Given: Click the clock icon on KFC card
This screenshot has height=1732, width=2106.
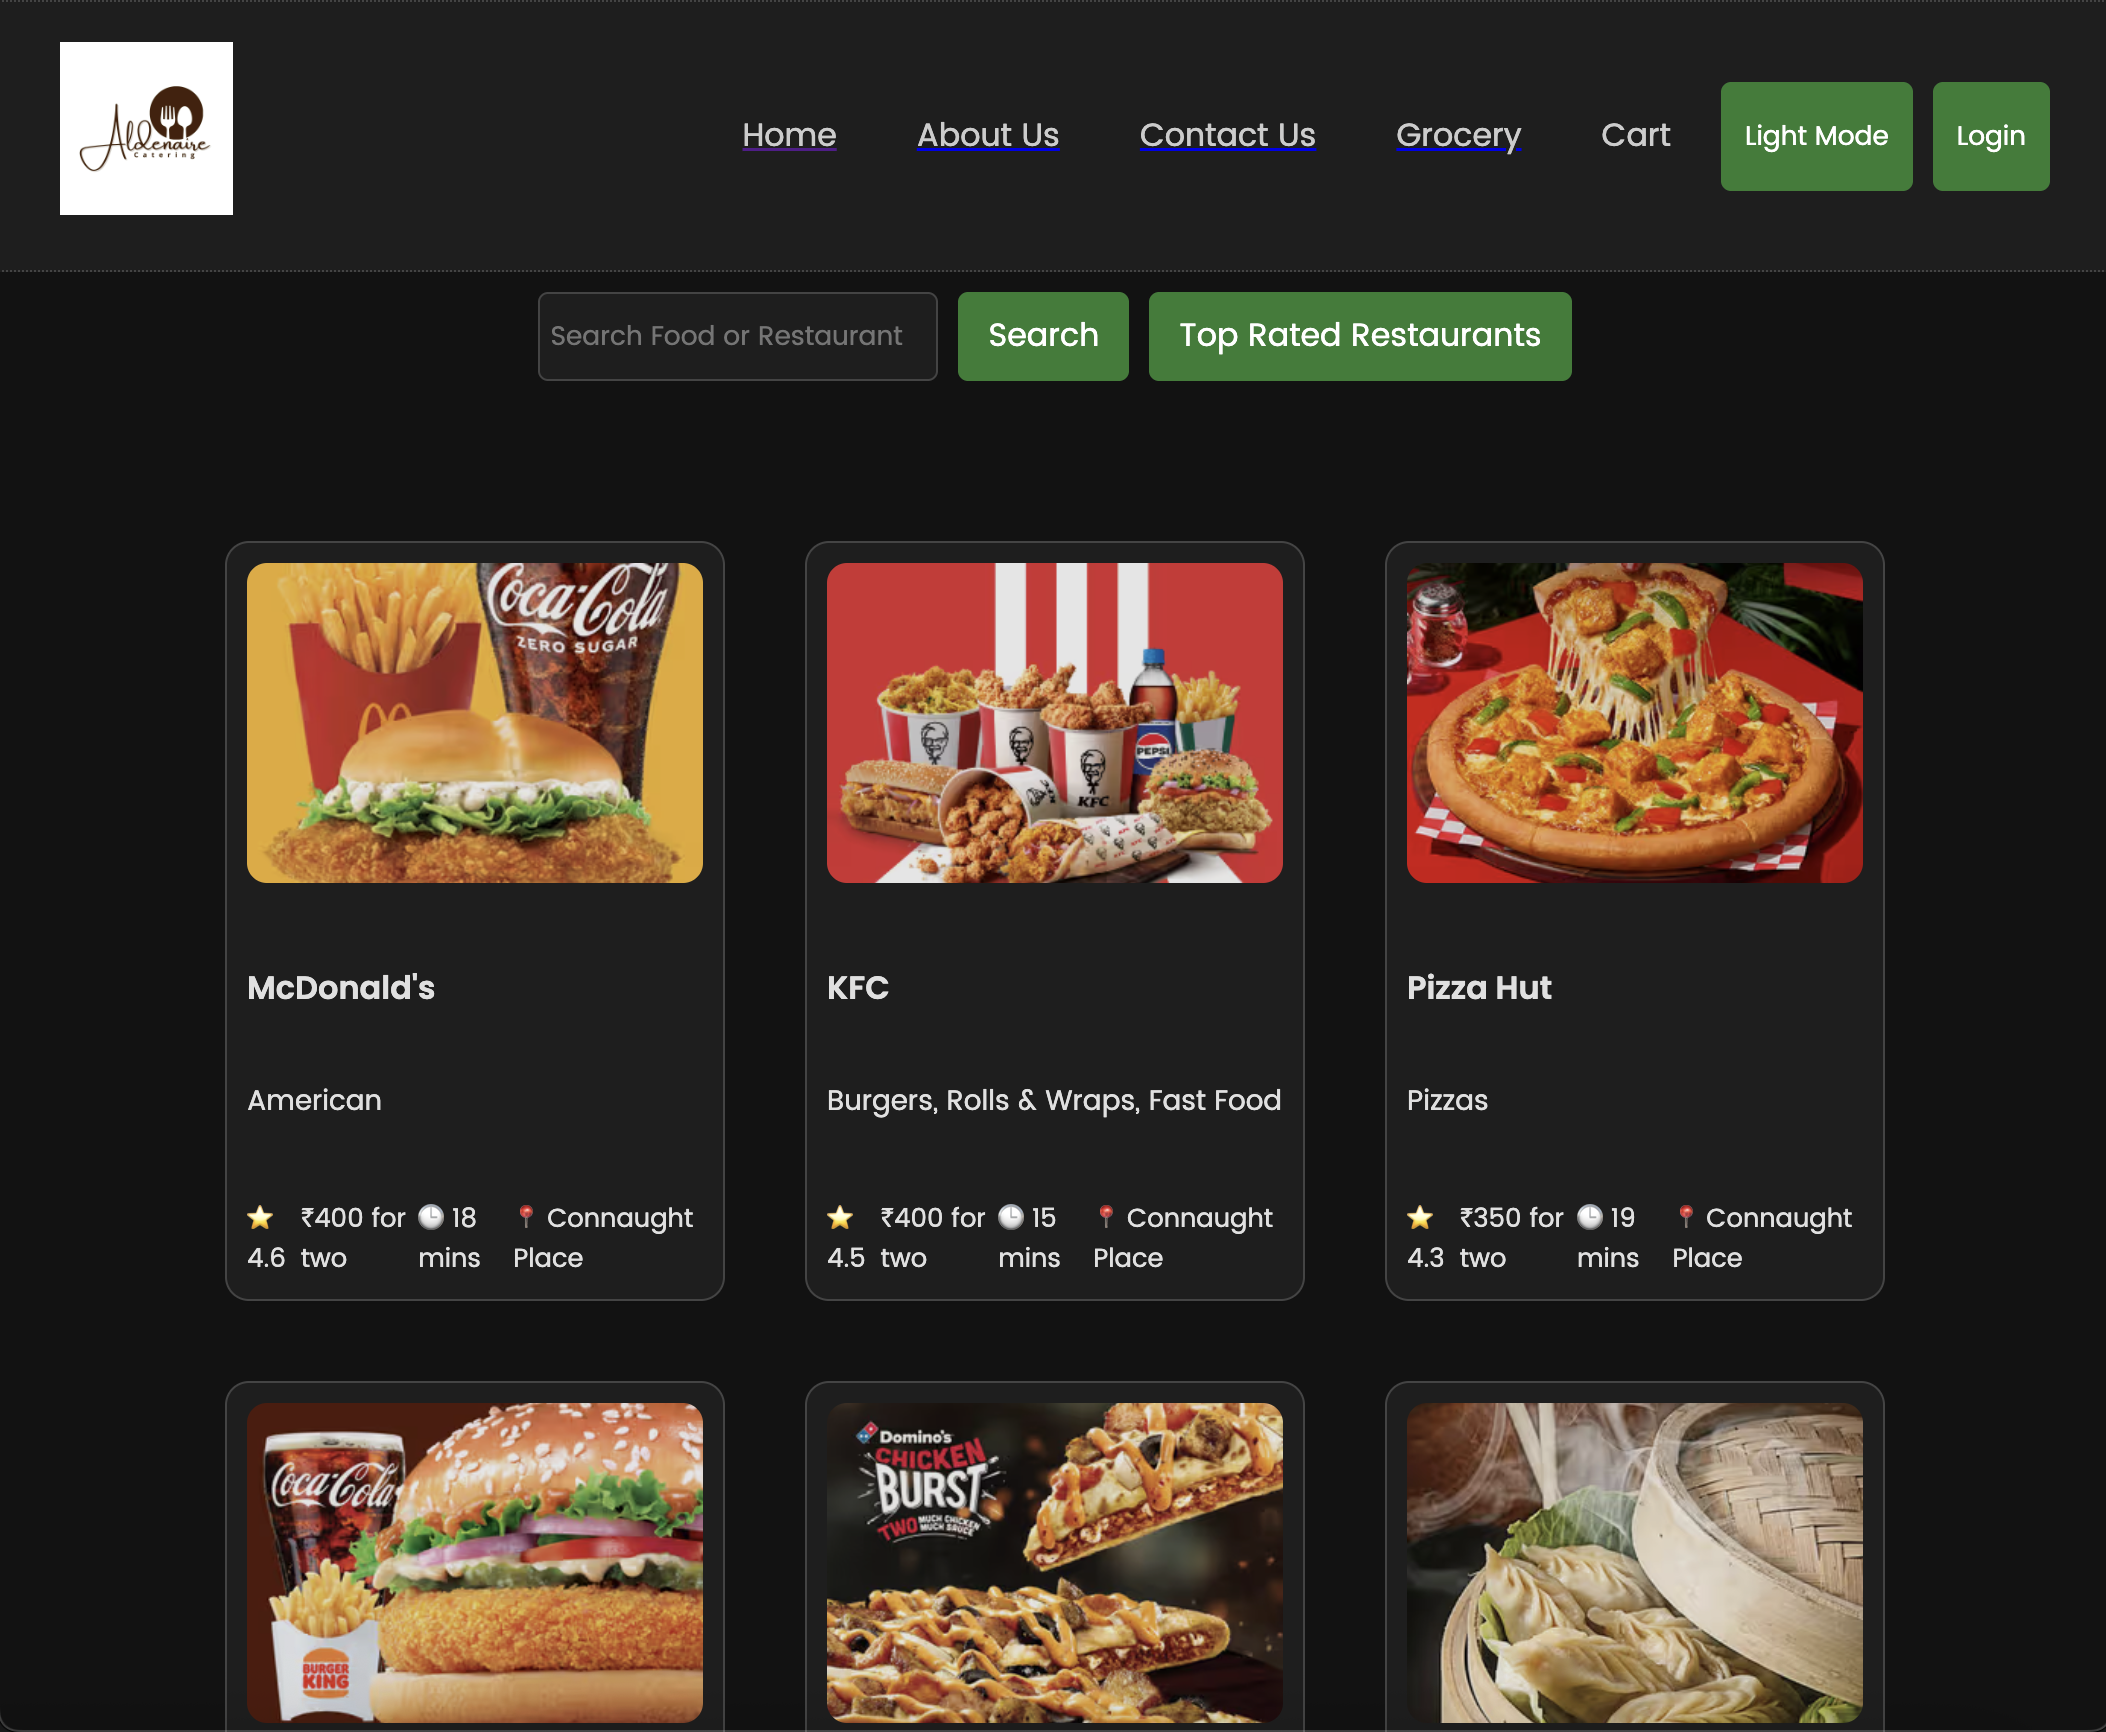Looking at the screenshot, I should pos(1011,1217).
